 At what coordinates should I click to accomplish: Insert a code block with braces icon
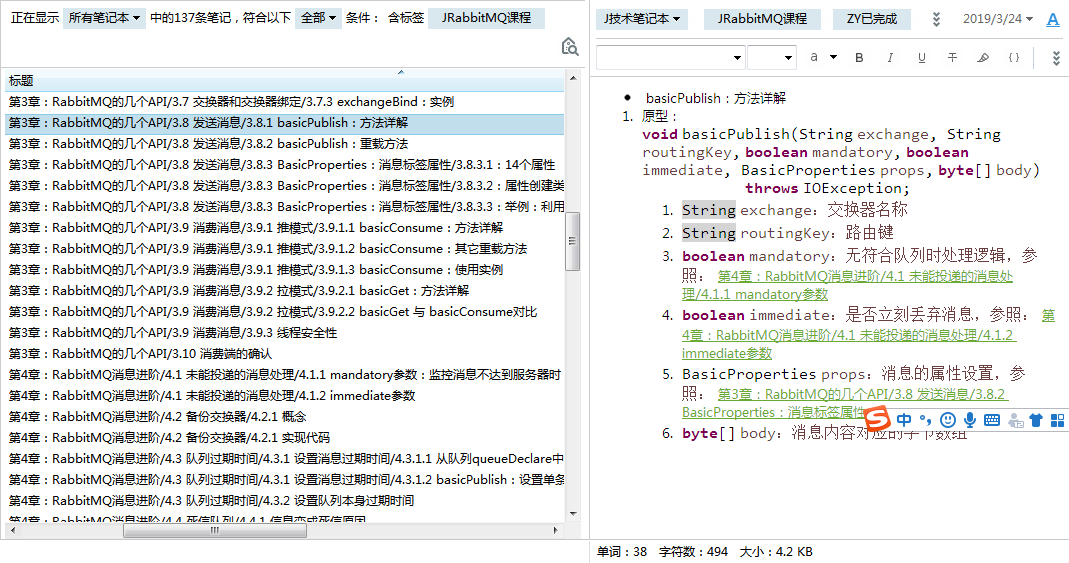(x=1014, y=58)
